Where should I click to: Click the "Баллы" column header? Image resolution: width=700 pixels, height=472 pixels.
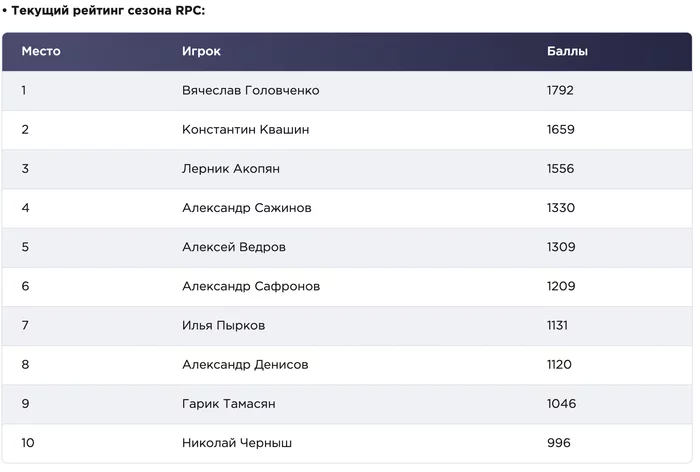coord(567,52)
